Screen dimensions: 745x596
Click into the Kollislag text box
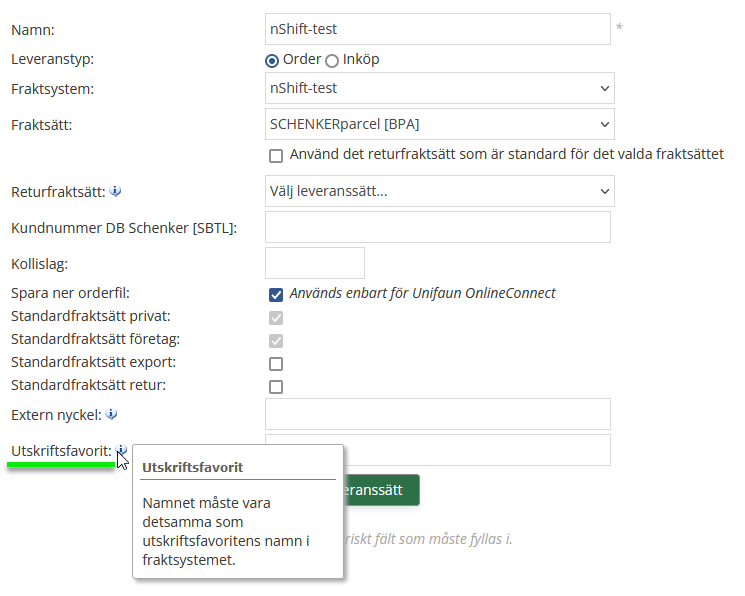click(314, 263)
